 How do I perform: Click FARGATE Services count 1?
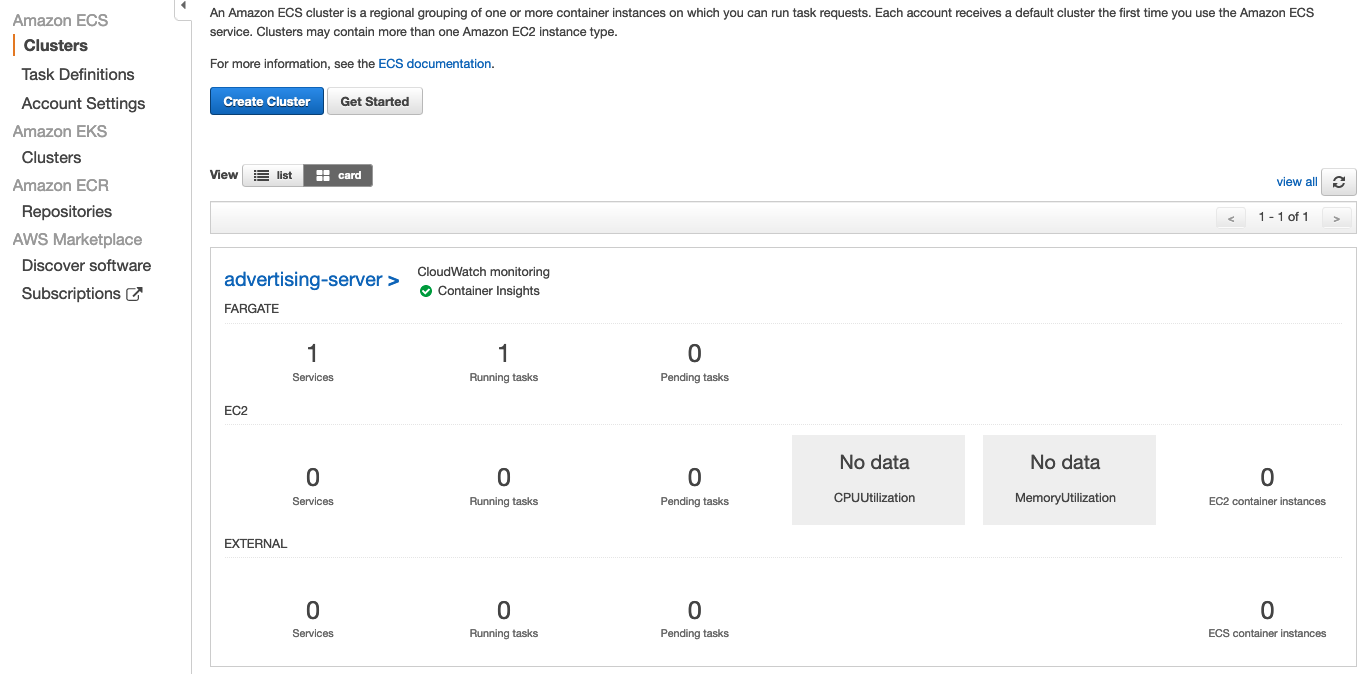coord(313,353)
